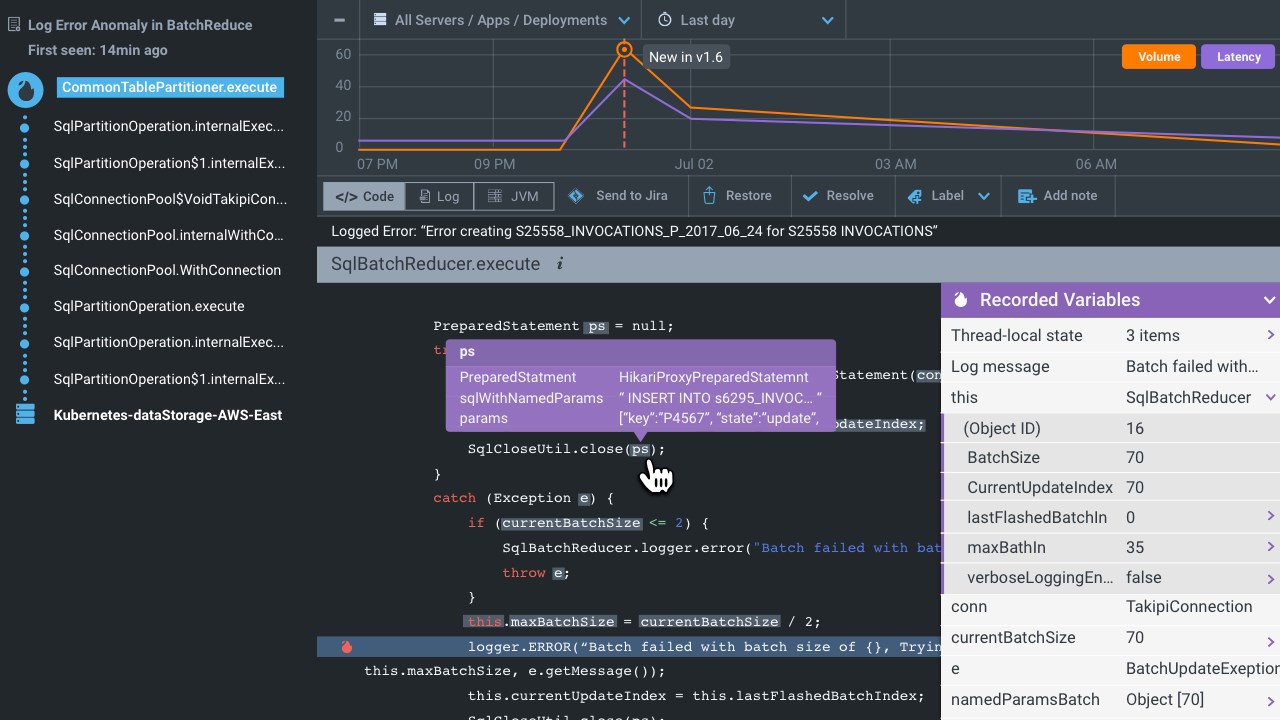The height and width of the screenshot is (720, 1280).
Task: Click the Logged Error message text
Action: coord(634,231)
